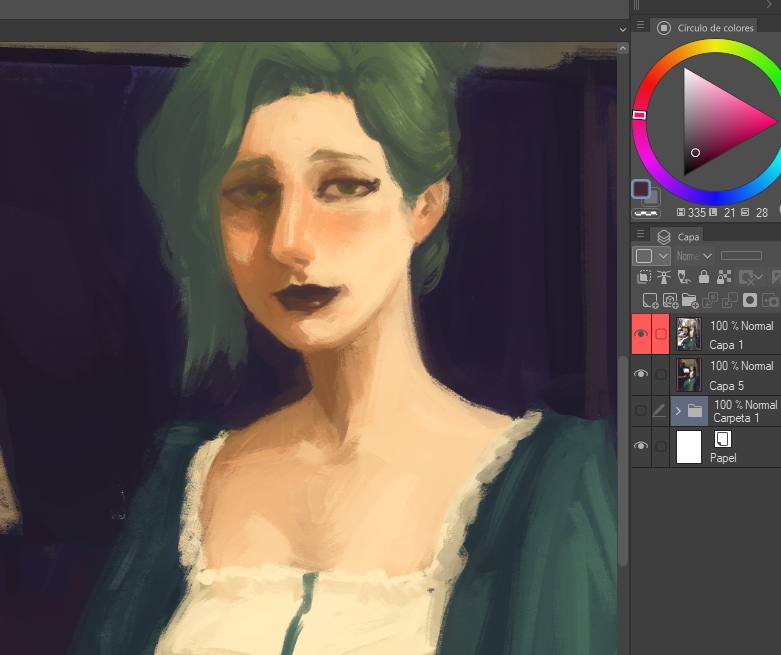
Task: Create new vector layer
Action: [670, 301]
